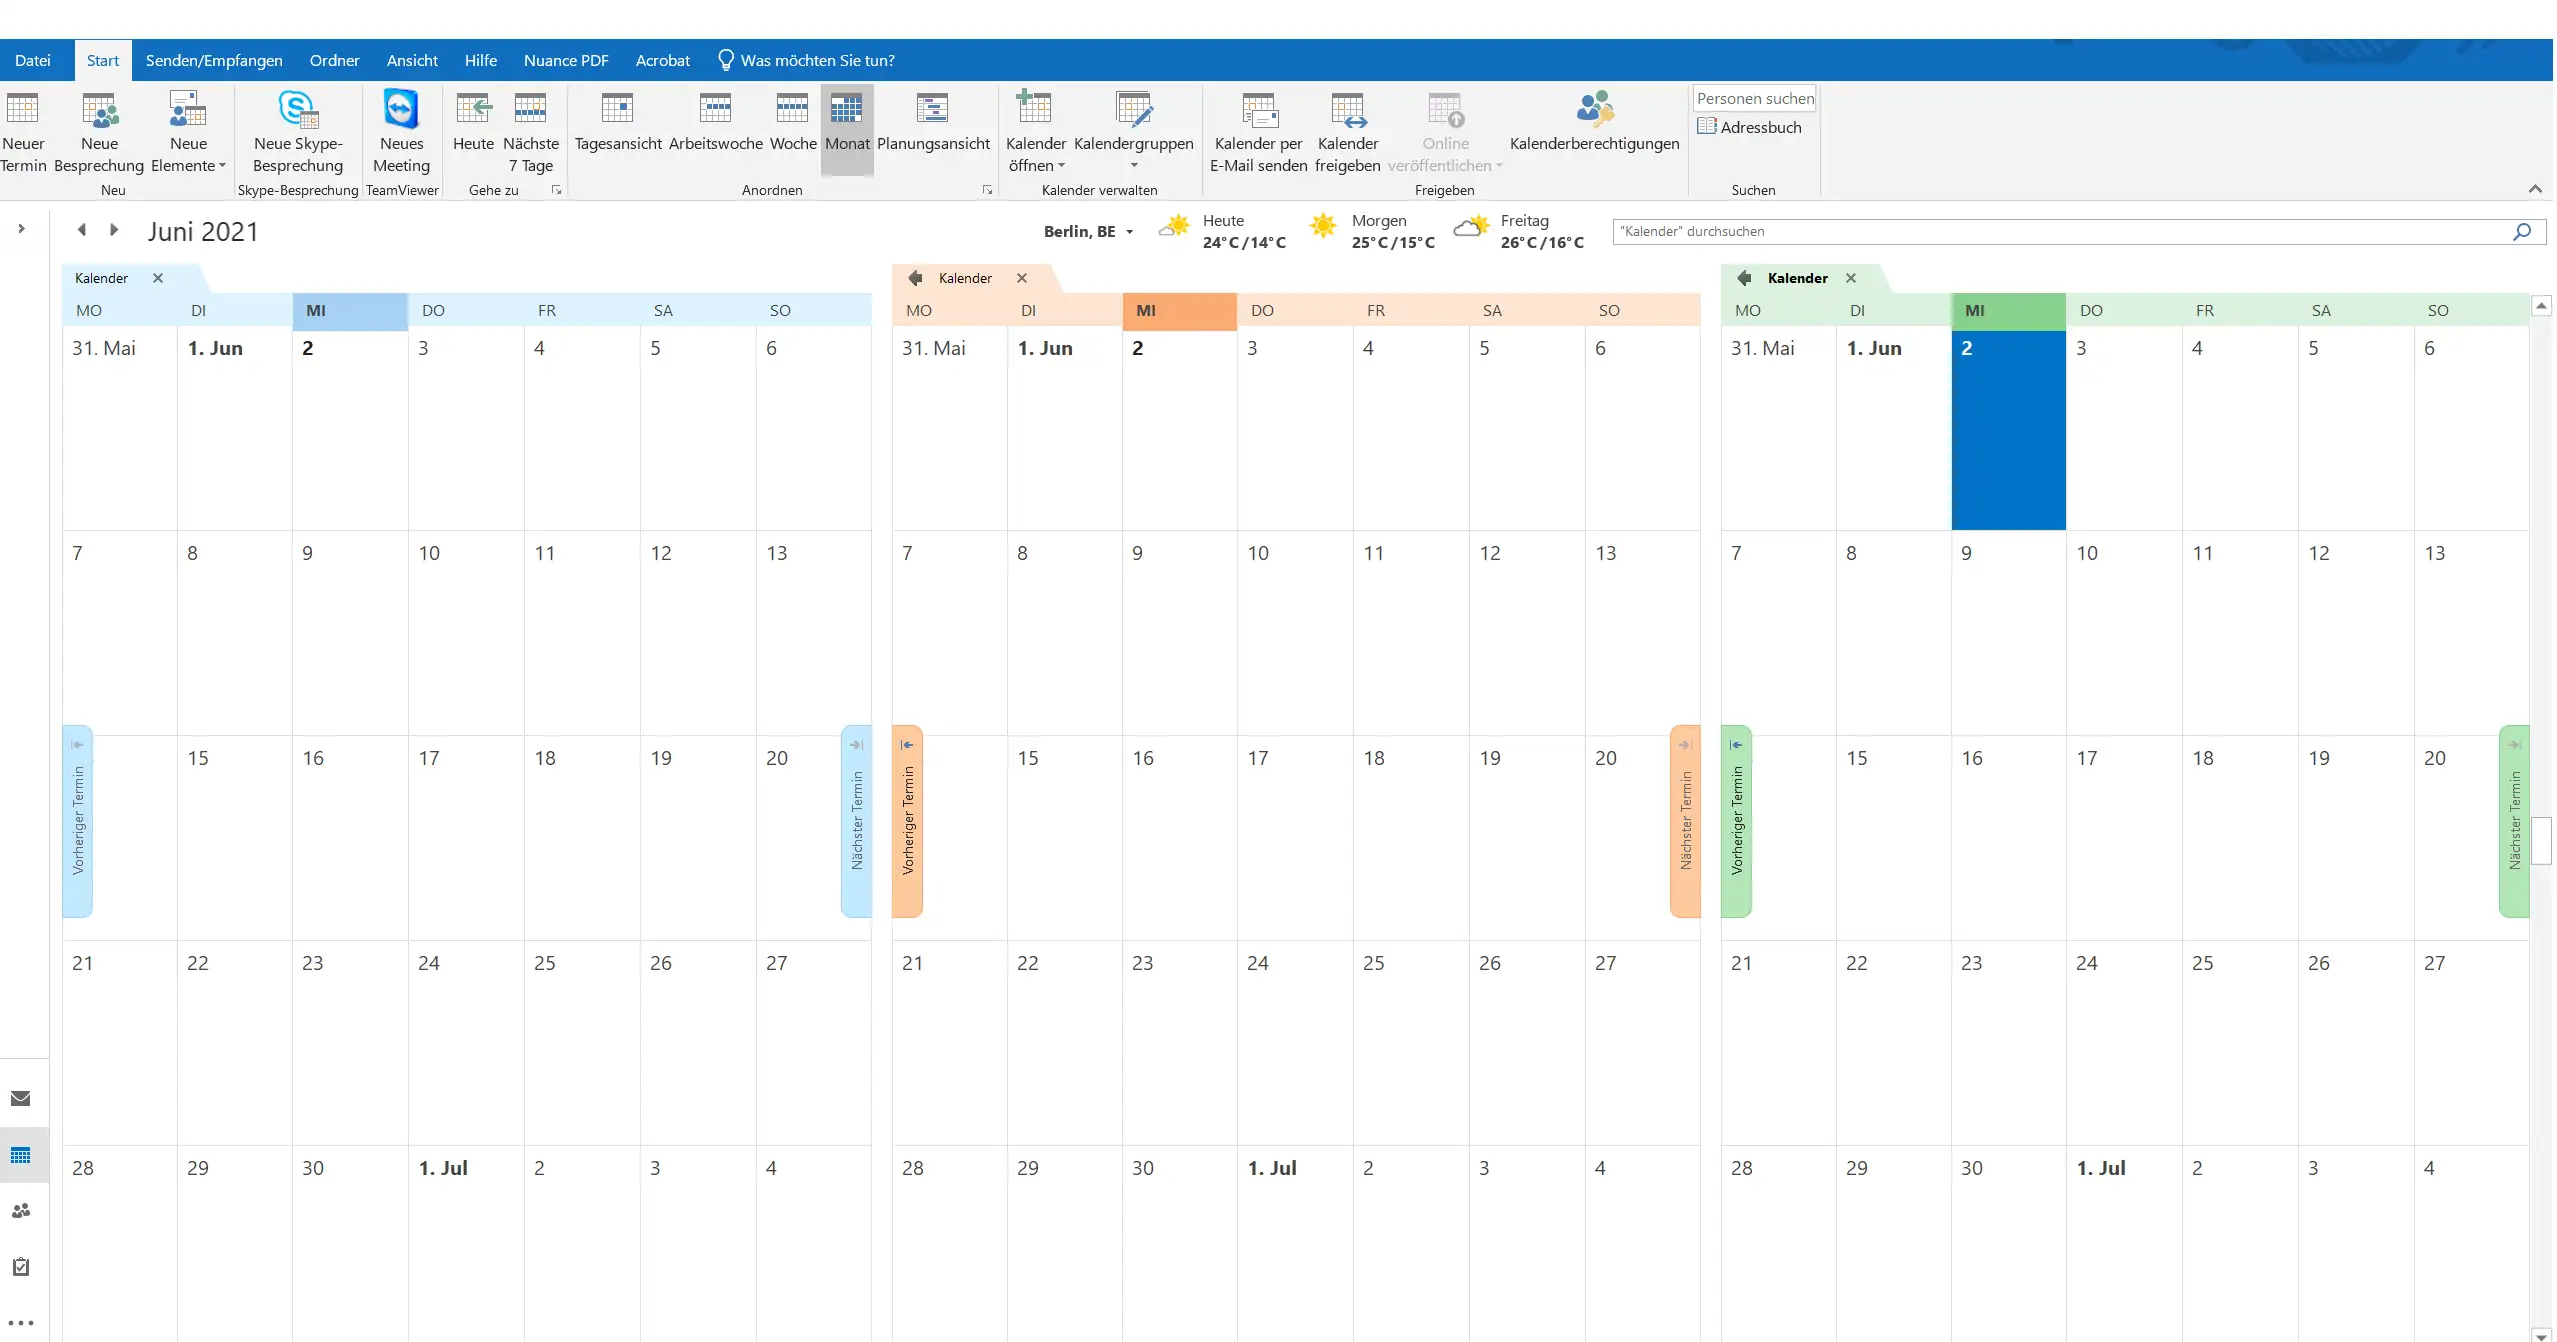Expand the folder pane using the chevron
Viewport: 2557px width, 1342px height.
pyautogui.click(x=21, y=229)
